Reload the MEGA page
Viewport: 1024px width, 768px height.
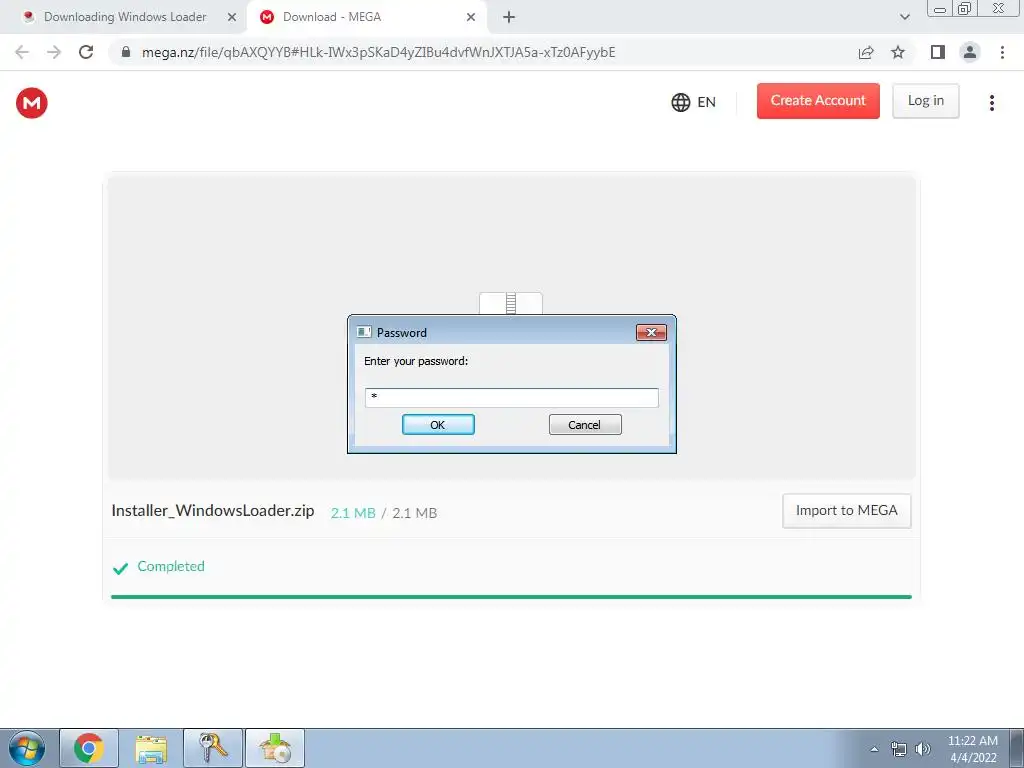86,52
